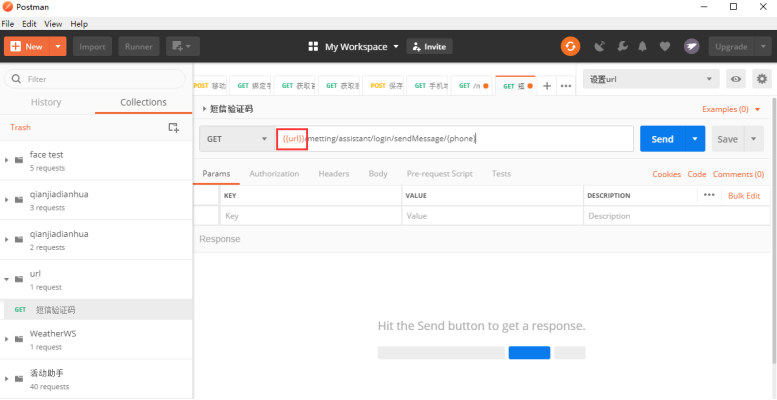Image resolution: width=777 pixels, height=400 pixels.
Task: Click the Key input cell
Action: (311, 216)
